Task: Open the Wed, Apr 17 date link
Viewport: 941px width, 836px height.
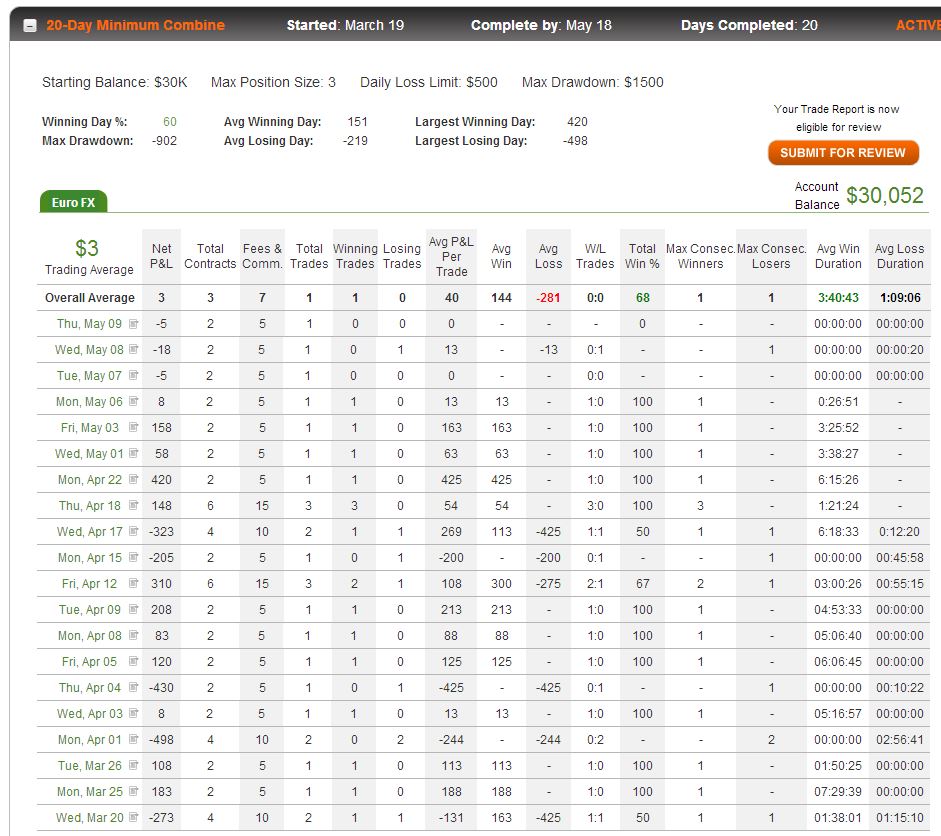Action: click(x=89, y=532)
